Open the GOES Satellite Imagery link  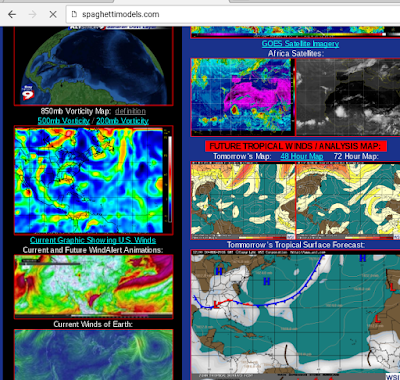point(300,44)
